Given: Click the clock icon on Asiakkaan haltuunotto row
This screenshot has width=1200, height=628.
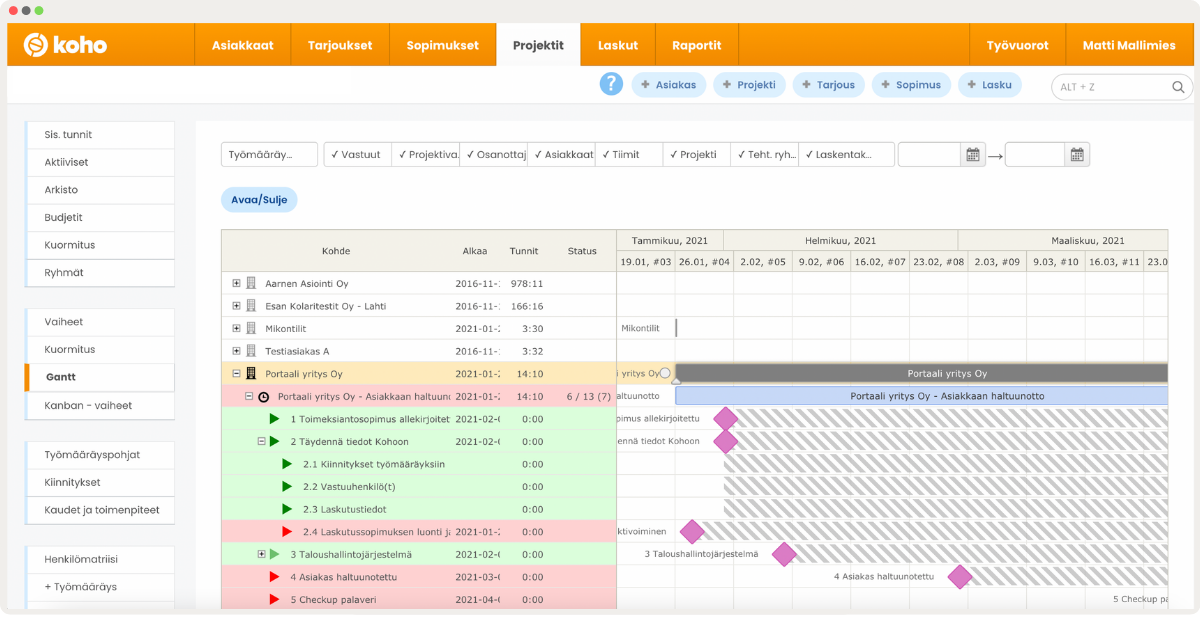Looking at the screenshot, I should (x=264, y=397).
